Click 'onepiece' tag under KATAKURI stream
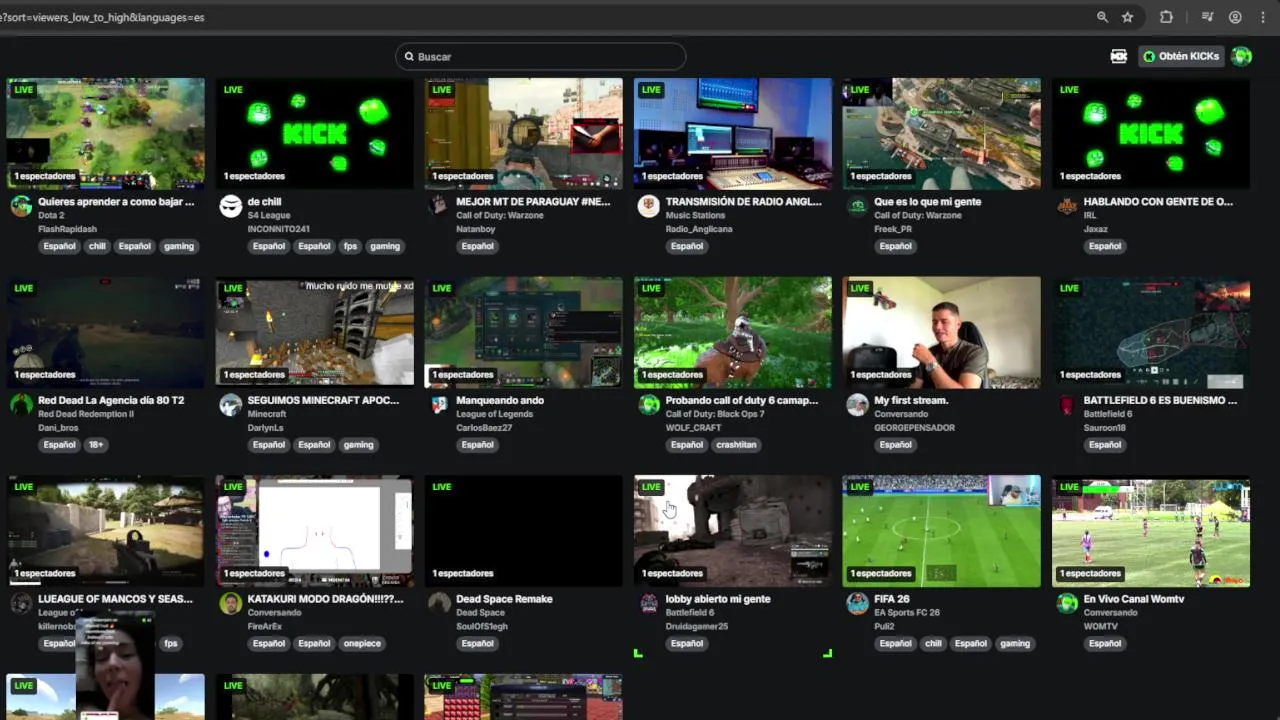Screen dimensions: 1280x720 coord(362,643)
